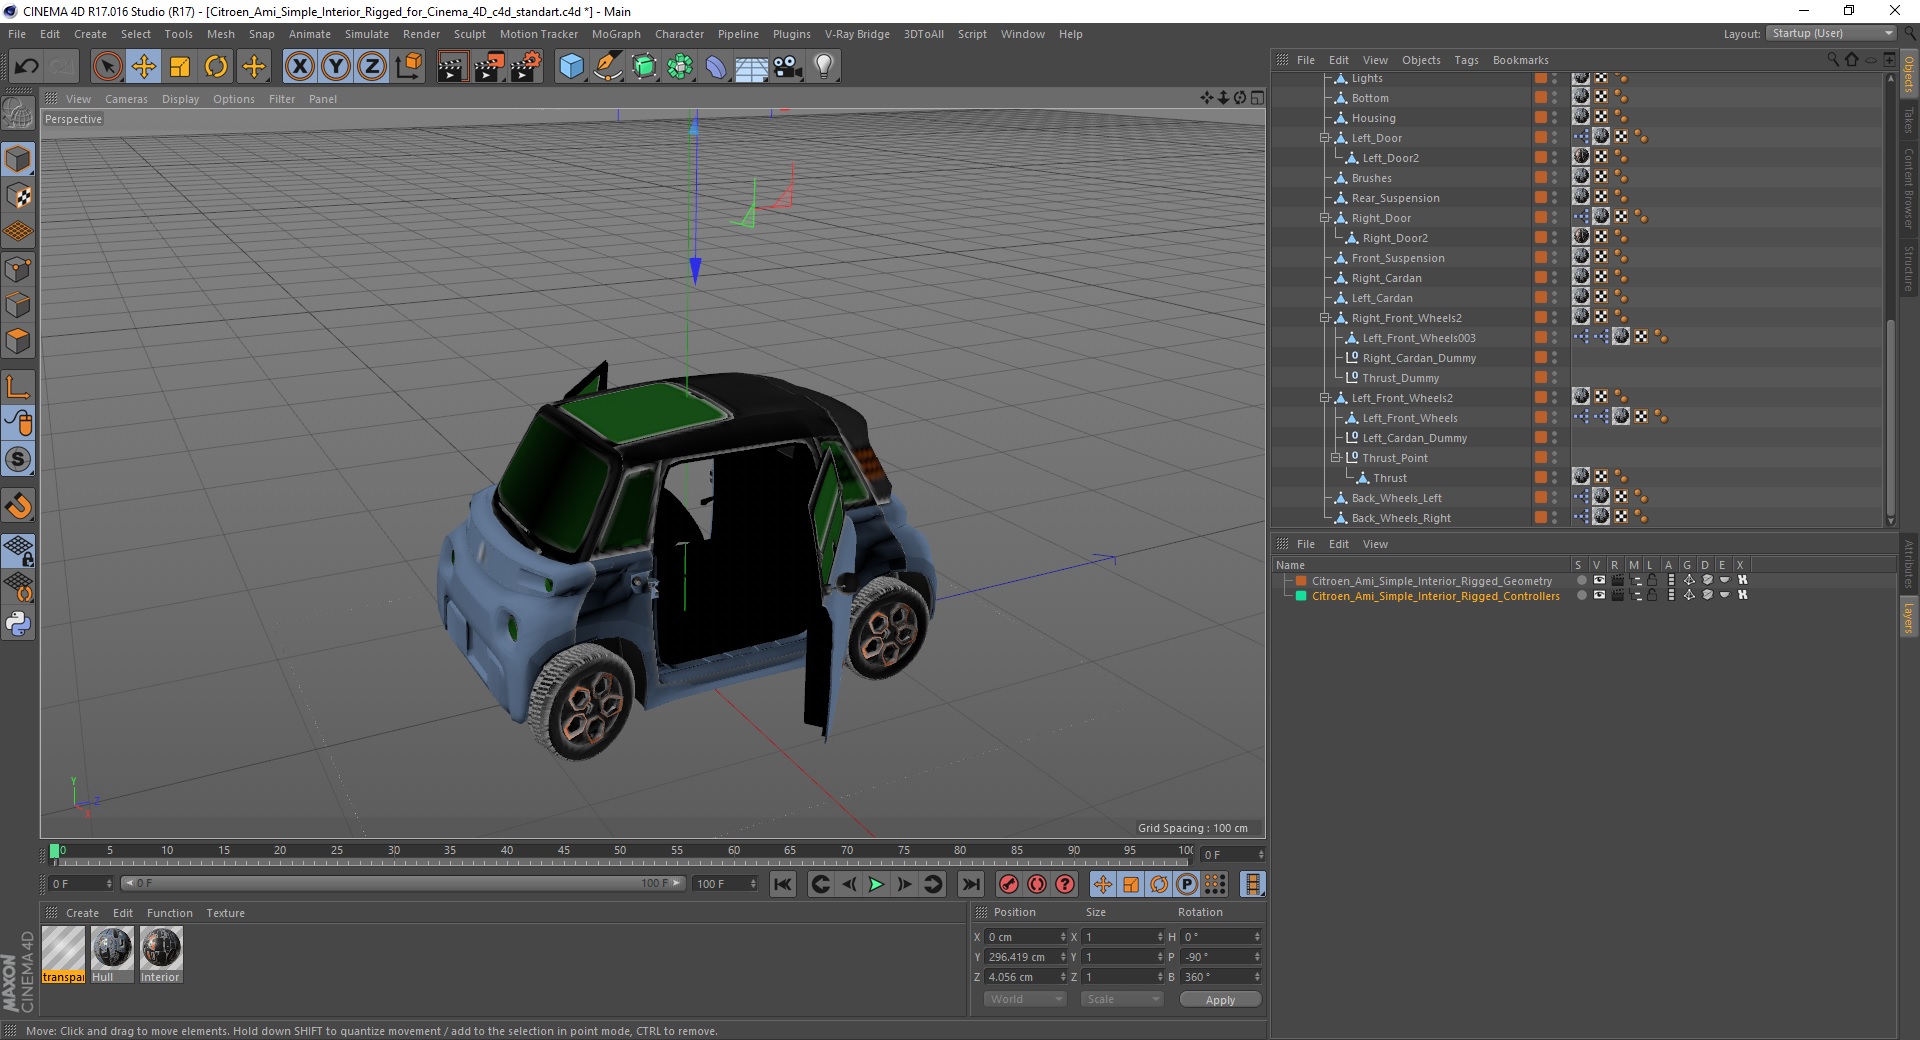This screenshot has height=1040, width=1920.
Task: Collapse the Thrust_Point hierarchy
Action: click(1334, 458)
